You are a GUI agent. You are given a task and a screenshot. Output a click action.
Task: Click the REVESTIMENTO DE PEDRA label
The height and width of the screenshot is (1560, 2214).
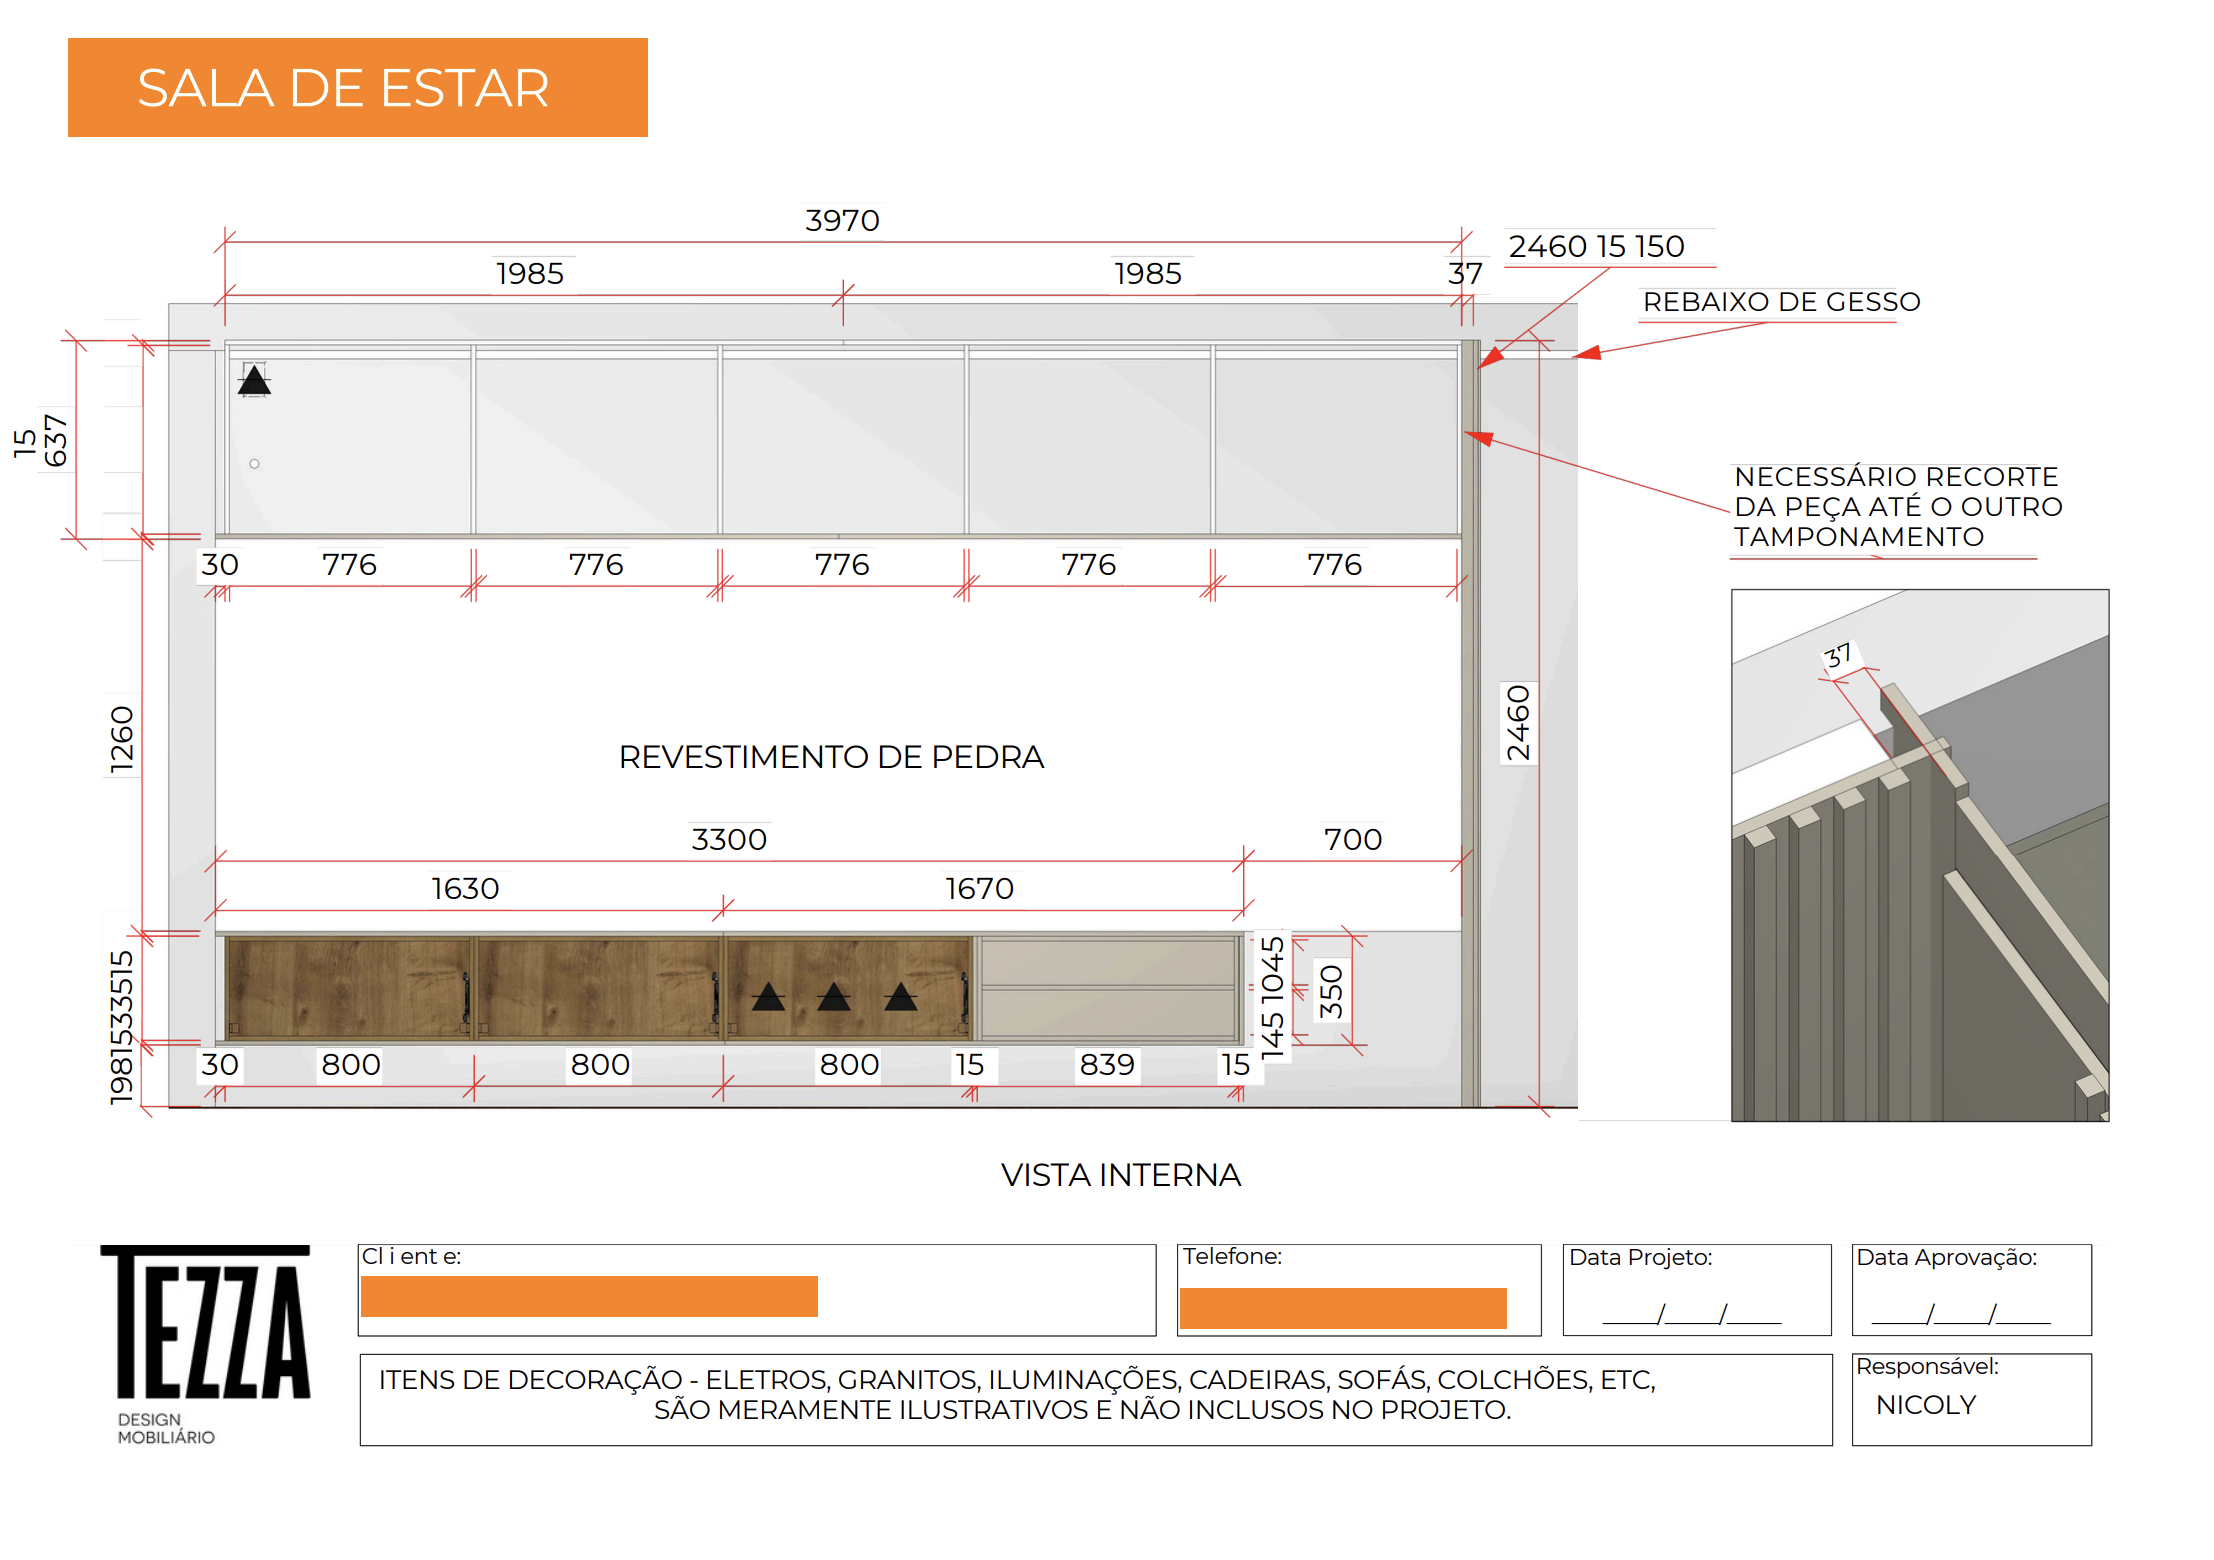pyautogui.click(x=831, y=757)
